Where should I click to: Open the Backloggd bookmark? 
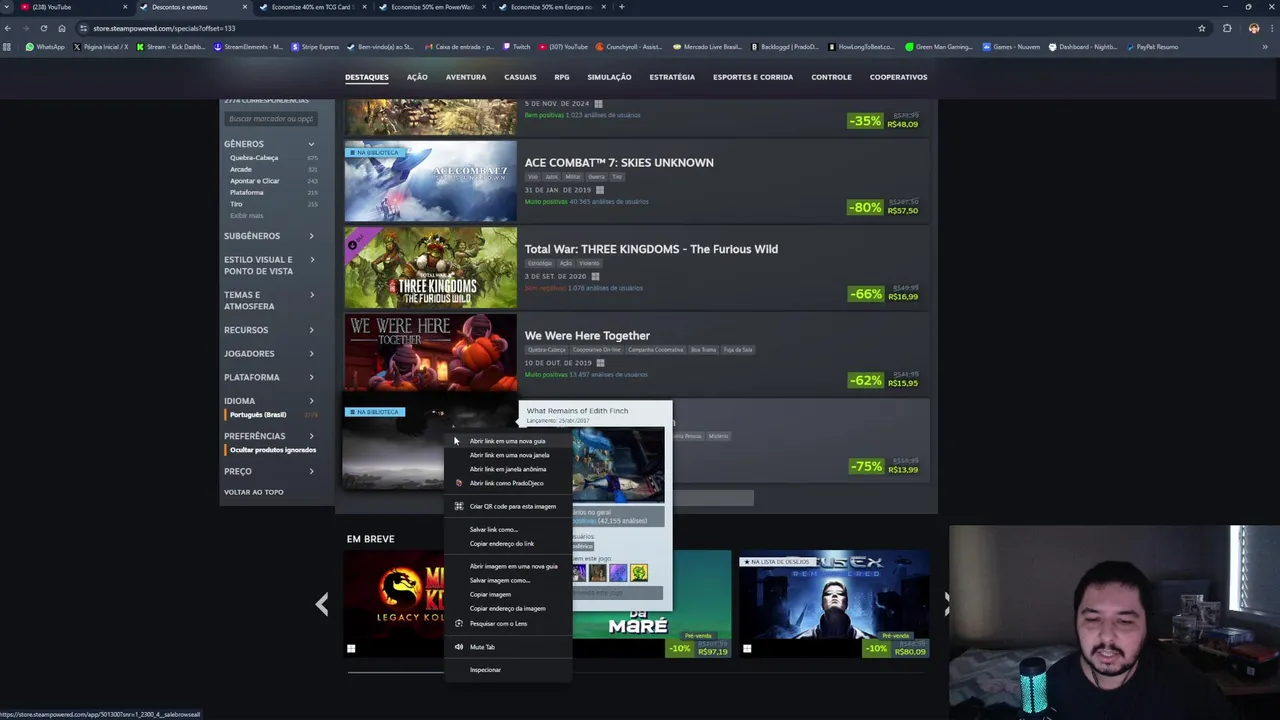coord(785,47)
